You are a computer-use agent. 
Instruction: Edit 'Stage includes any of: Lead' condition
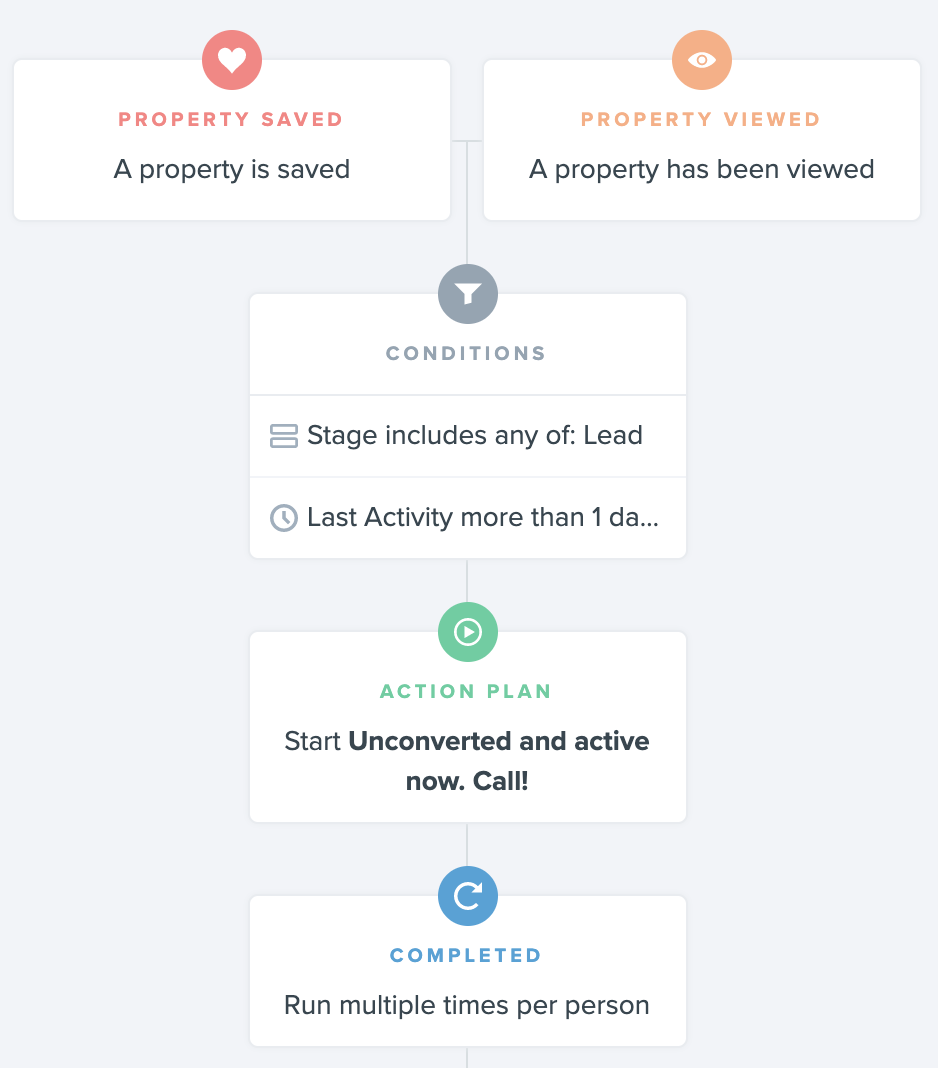pyautogui.click(x=468, y=436)
